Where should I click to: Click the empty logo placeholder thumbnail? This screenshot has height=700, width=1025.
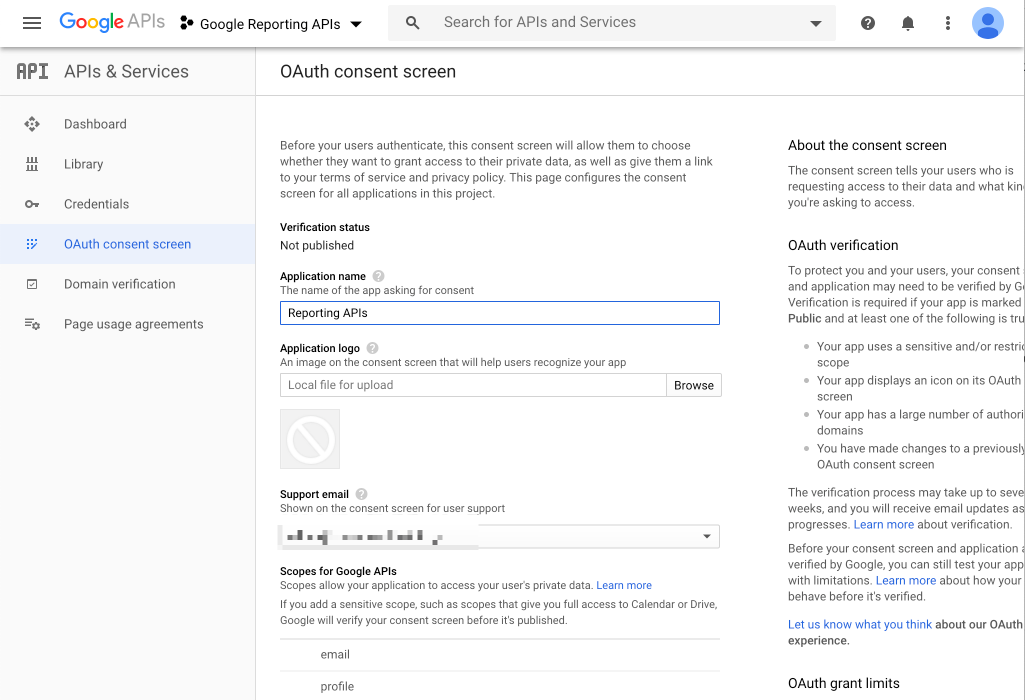click(x=310, y=439)
